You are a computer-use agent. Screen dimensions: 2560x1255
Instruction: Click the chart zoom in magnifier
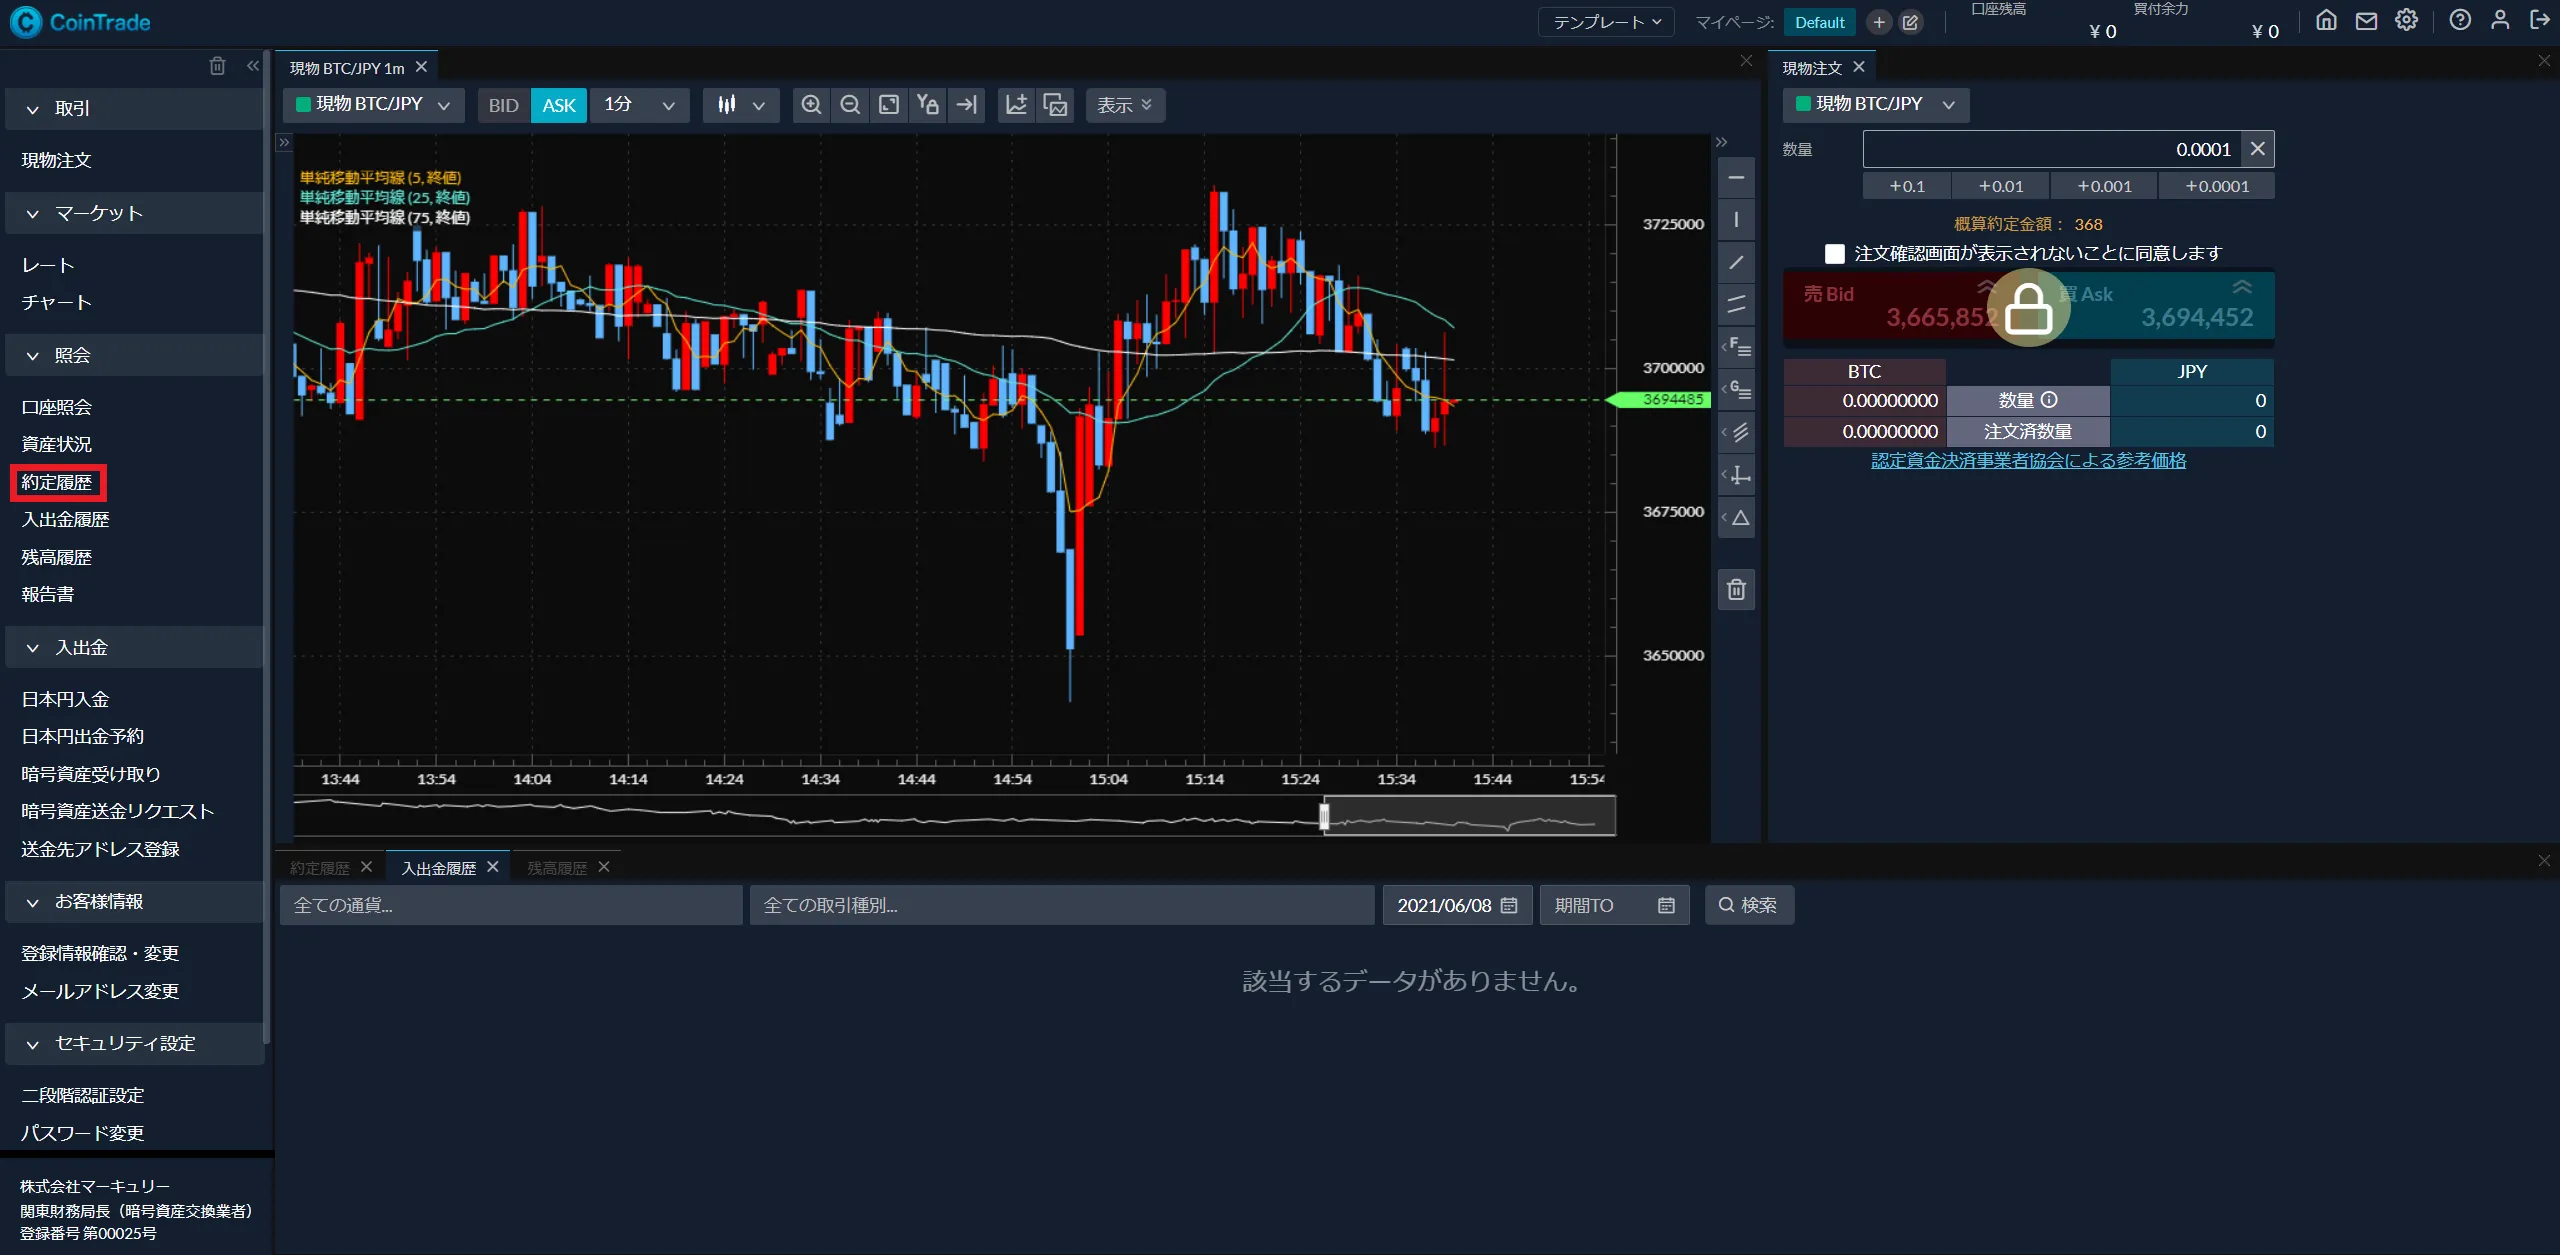811,105
